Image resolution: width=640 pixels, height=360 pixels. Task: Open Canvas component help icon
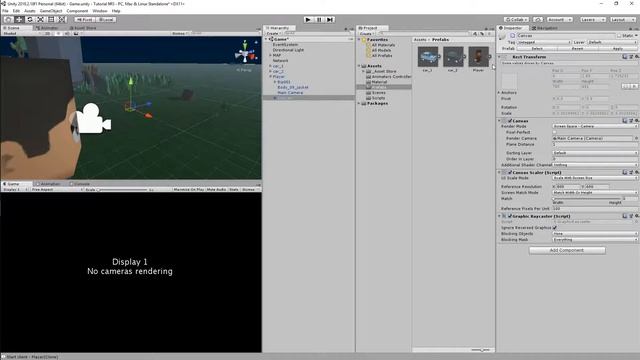[624, 121]
